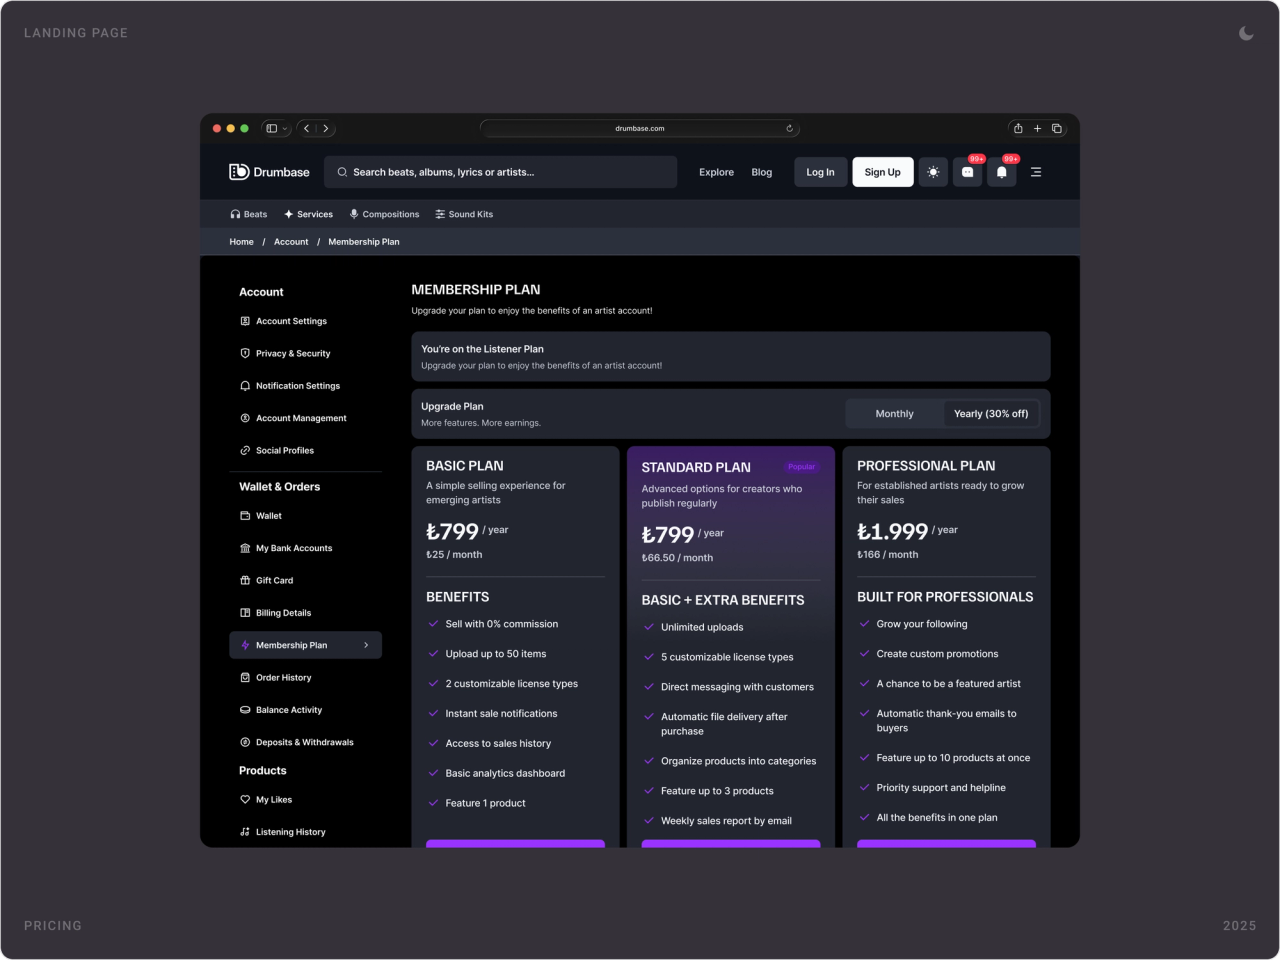Go back with browser back arrow
The image size is (1280, 960).
pos(307,128)
